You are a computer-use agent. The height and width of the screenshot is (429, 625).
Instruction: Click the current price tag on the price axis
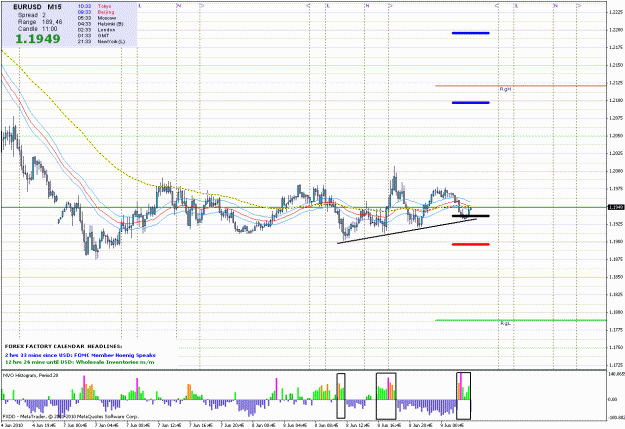click(x=616, y=207)
